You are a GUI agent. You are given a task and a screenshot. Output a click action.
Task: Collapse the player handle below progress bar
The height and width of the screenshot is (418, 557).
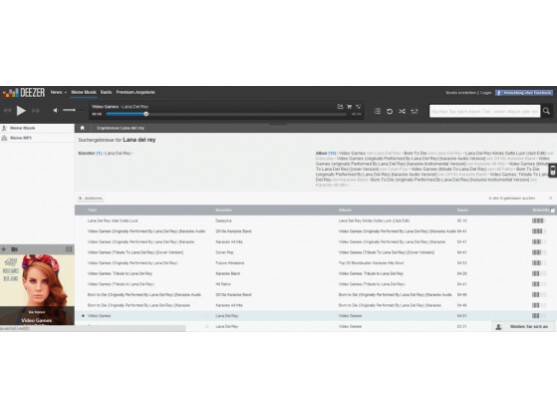(278, 124)
